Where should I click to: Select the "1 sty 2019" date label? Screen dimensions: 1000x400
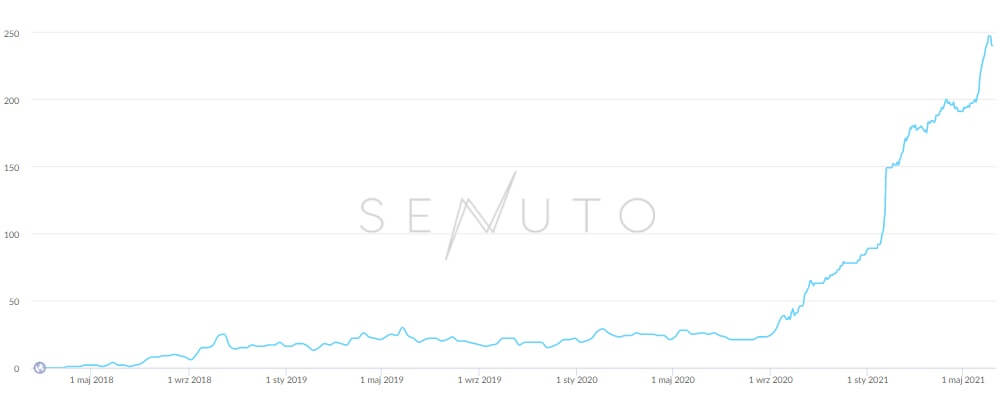(x=286, y=380)
